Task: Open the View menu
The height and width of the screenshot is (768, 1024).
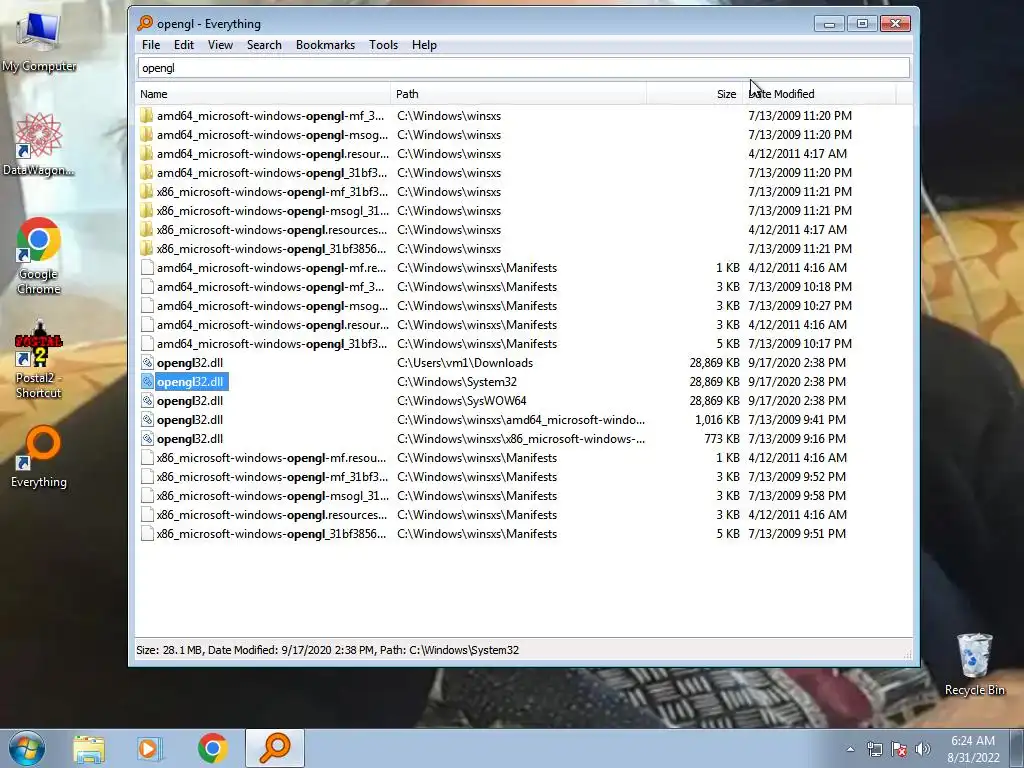Action: pos(220,45)
